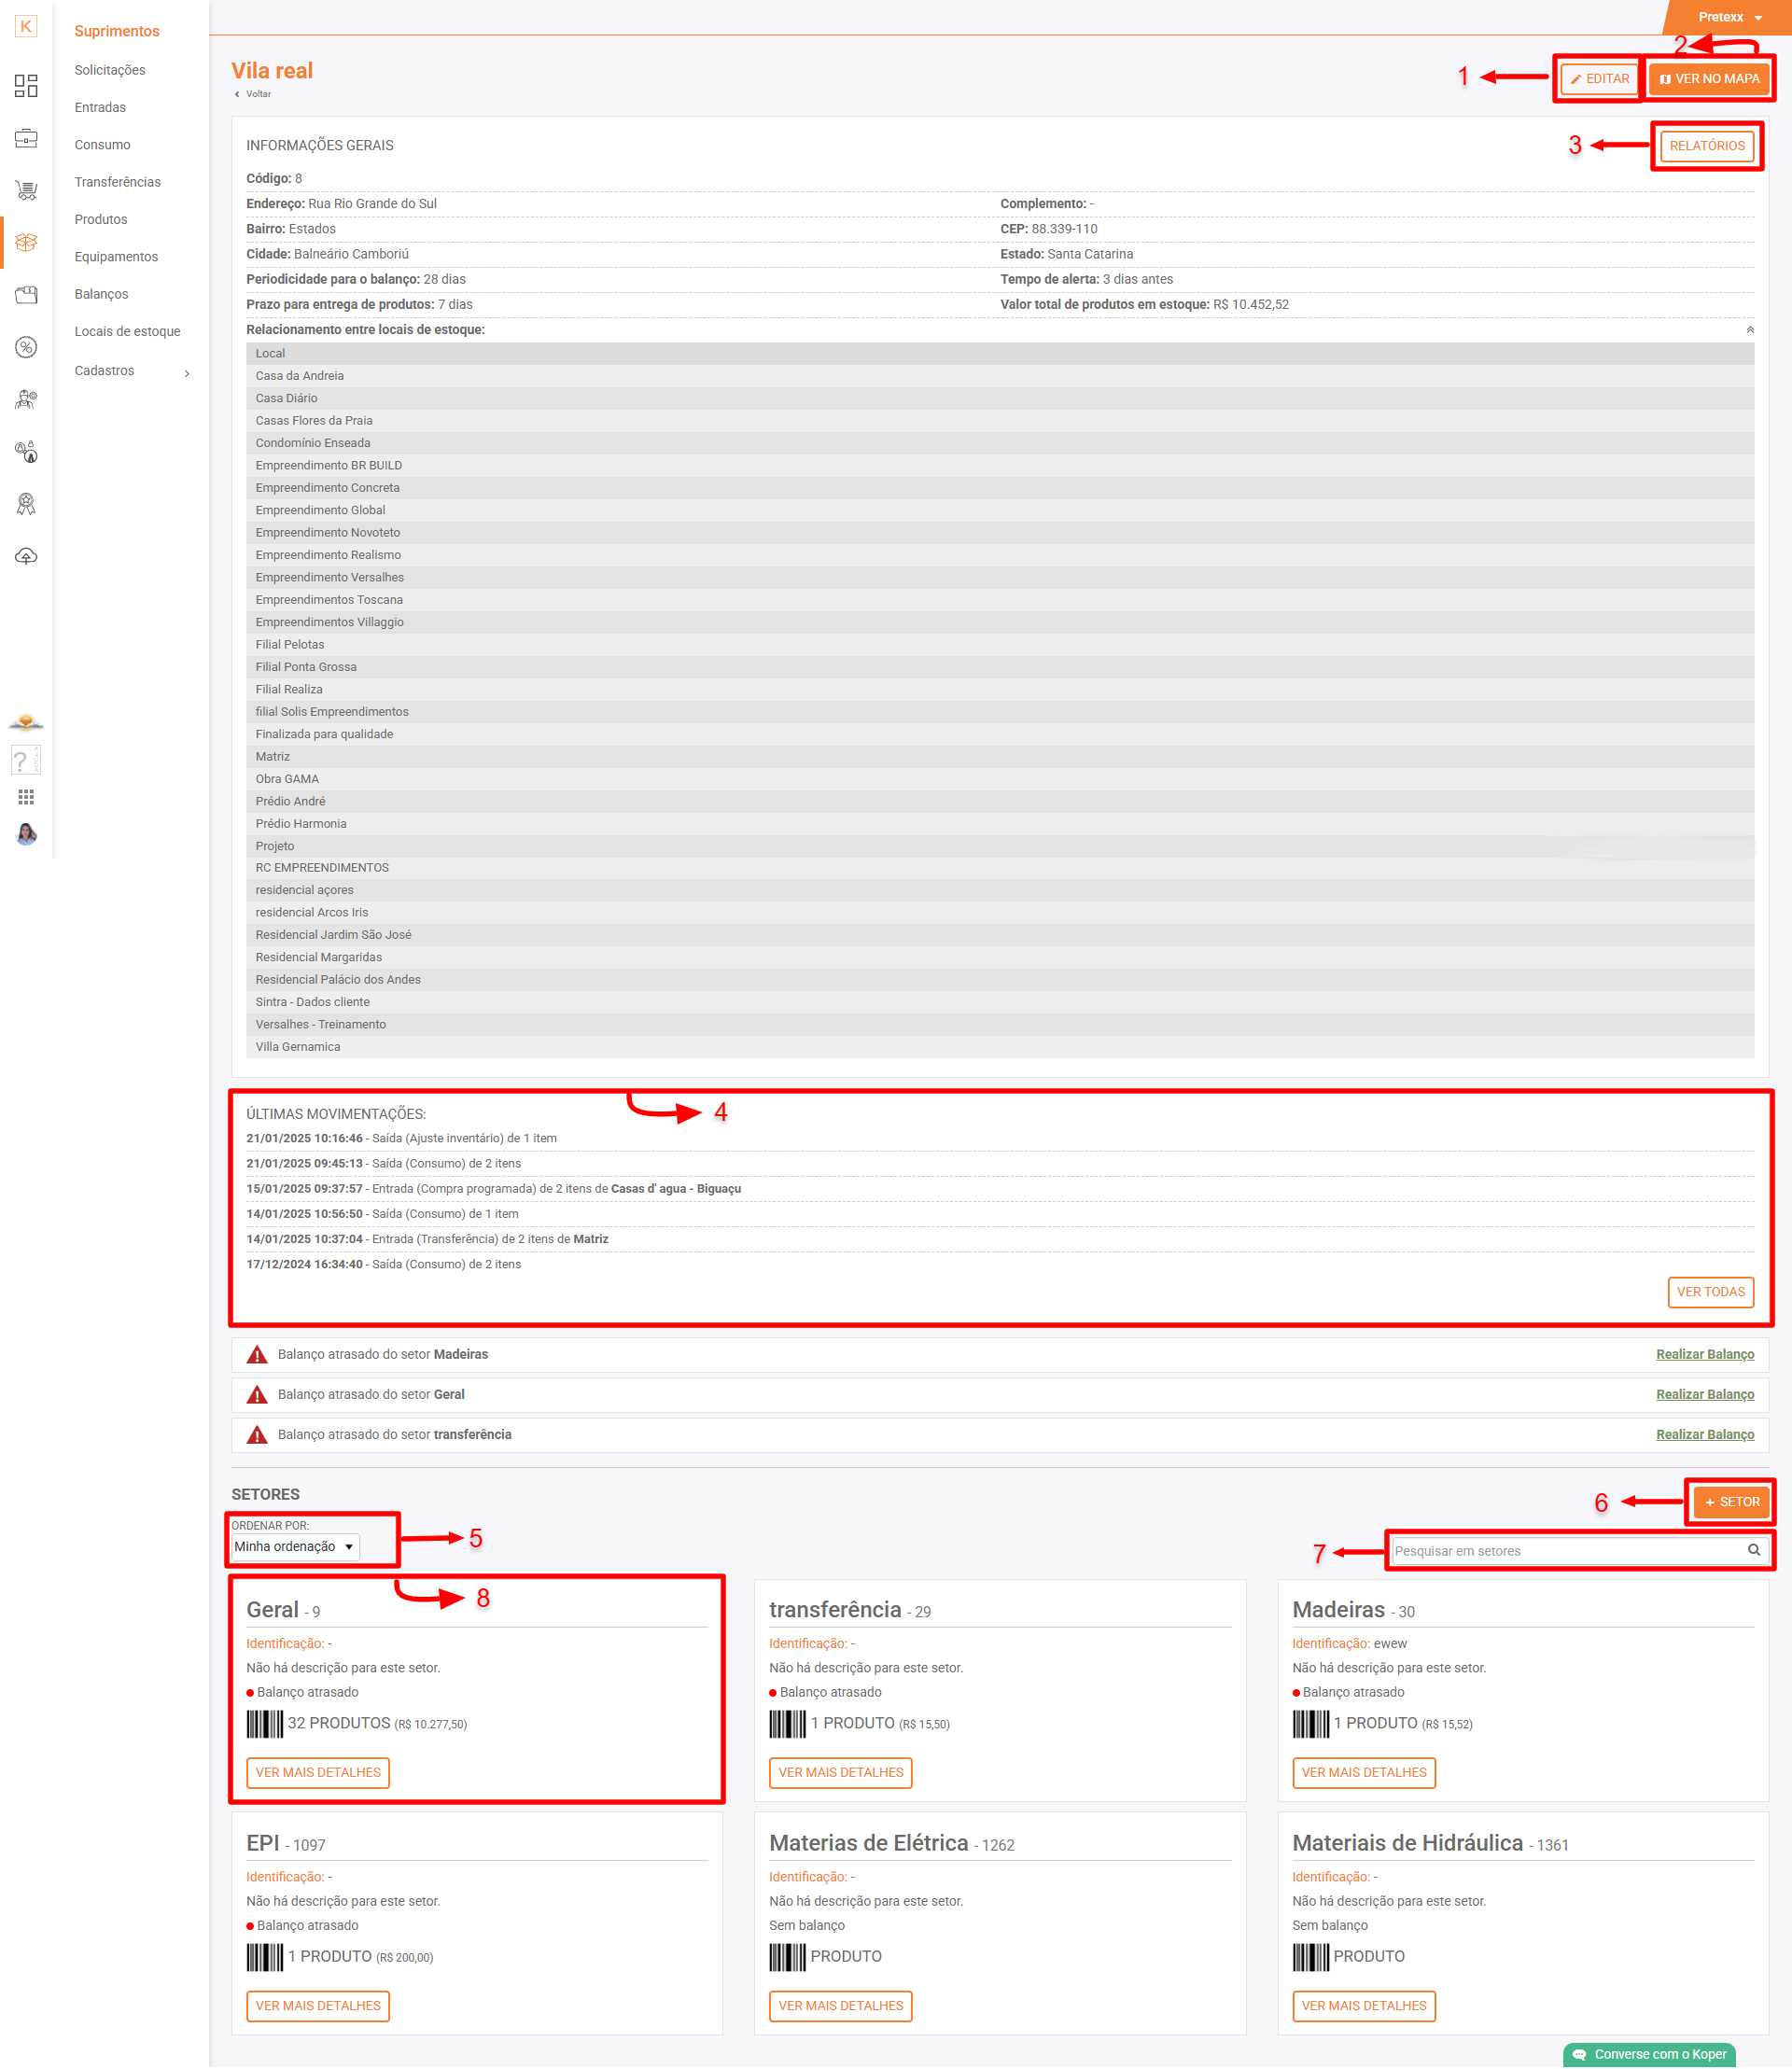Open the dashboard grid icon in sidebar
The image size is (1792, 2069).
(26, 86)
